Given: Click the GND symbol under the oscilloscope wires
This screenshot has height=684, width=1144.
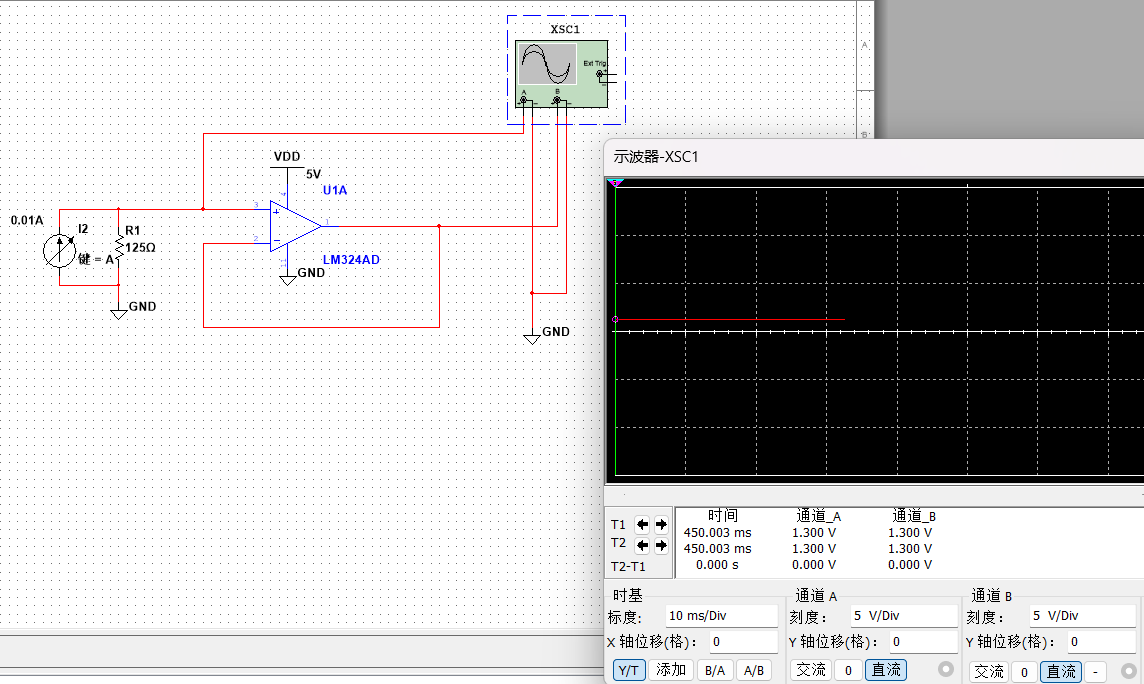Looking at the screenshot, I should point(532,339).
